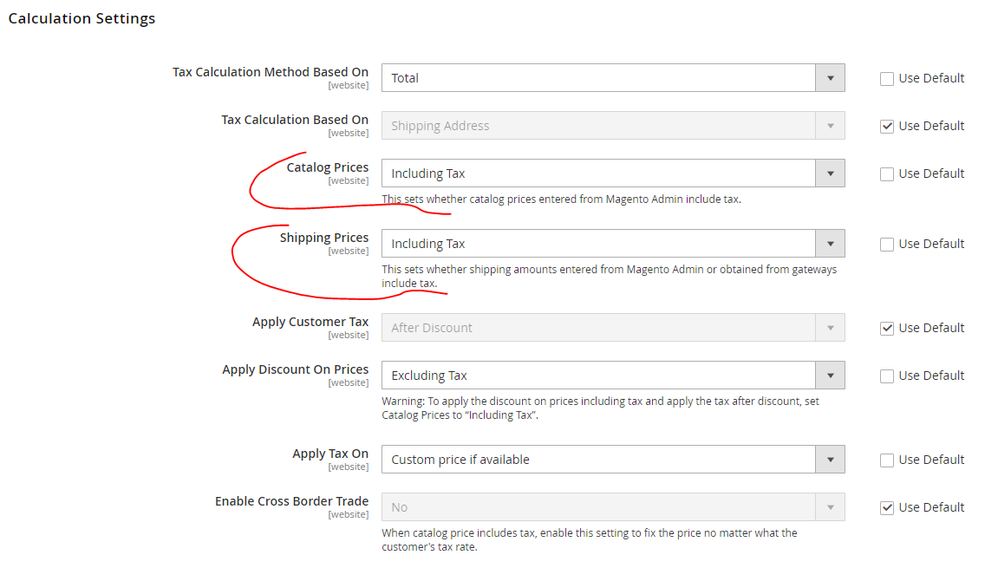
Task: Click the Calculation Settings section heading
Action: tap(82, 19)
